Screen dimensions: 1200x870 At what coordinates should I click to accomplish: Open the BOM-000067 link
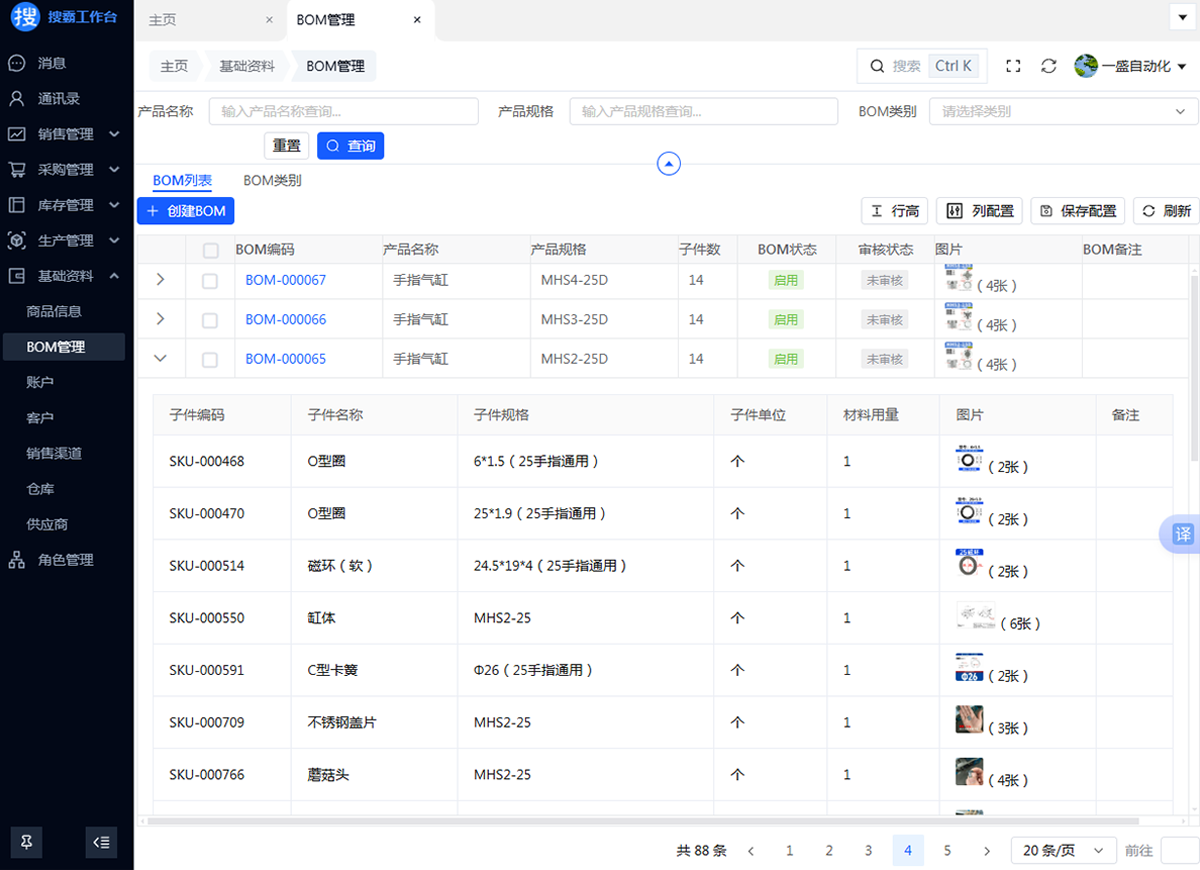click(285, 280)
